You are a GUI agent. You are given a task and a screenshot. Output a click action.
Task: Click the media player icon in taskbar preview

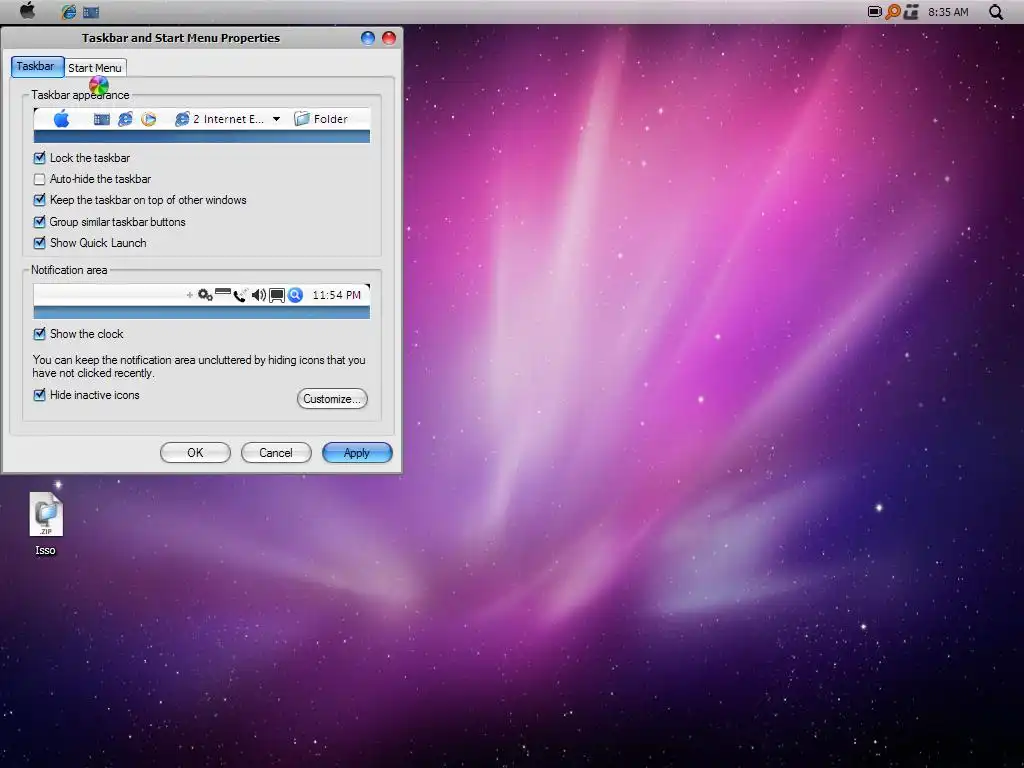point(149,119)
